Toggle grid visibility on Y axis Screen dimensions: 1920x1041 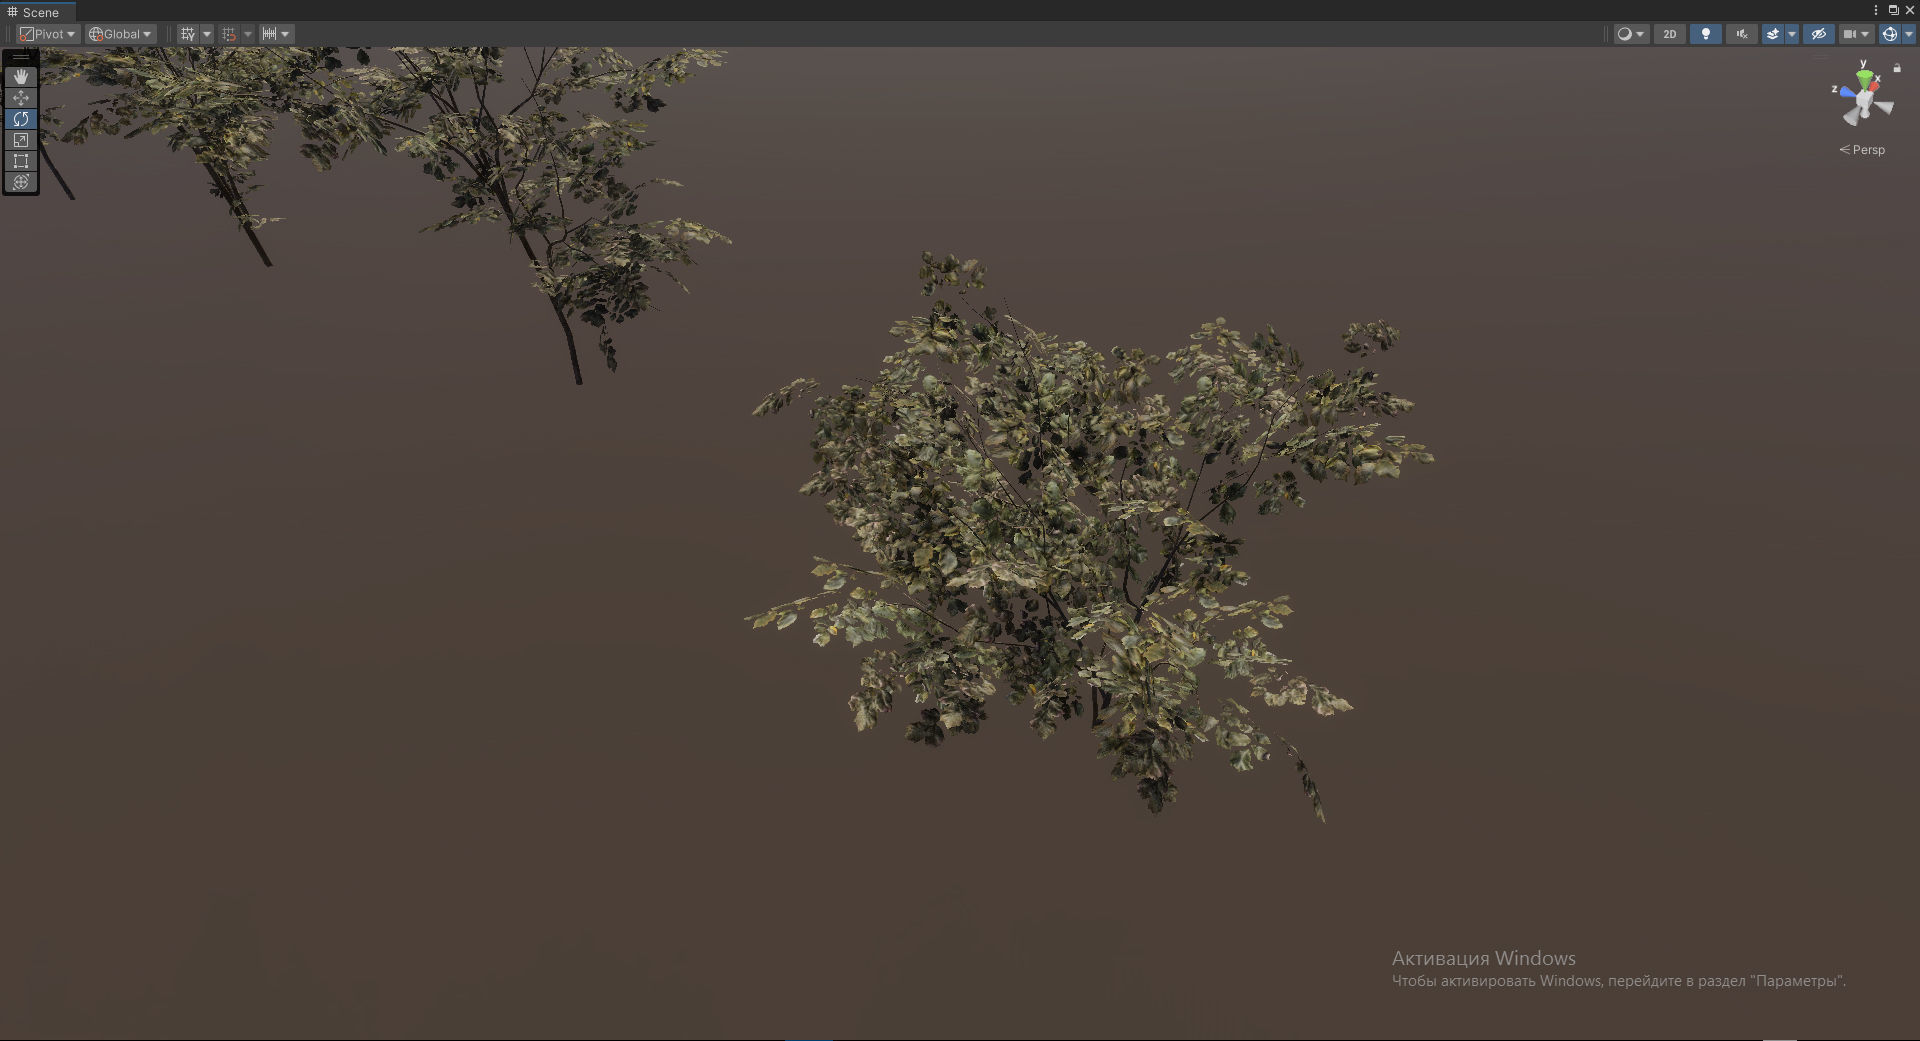(188, 34)
